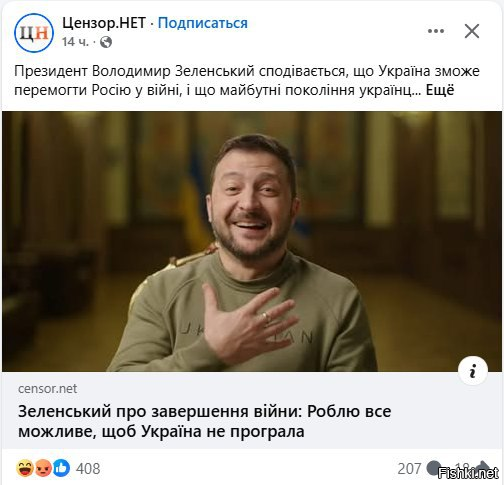Image resolution: width=504 pixels, height=485 pixels.
Task: Click the 14 ч. post timestamp
Action: 76,42
